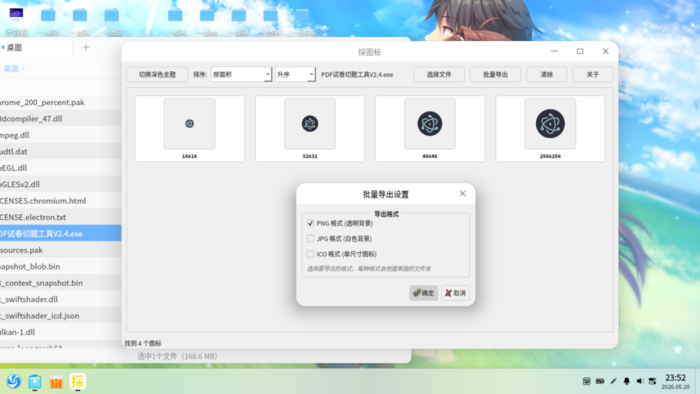Click the 切换深色主题 button

pyautogui.click(x=157, y=75)
